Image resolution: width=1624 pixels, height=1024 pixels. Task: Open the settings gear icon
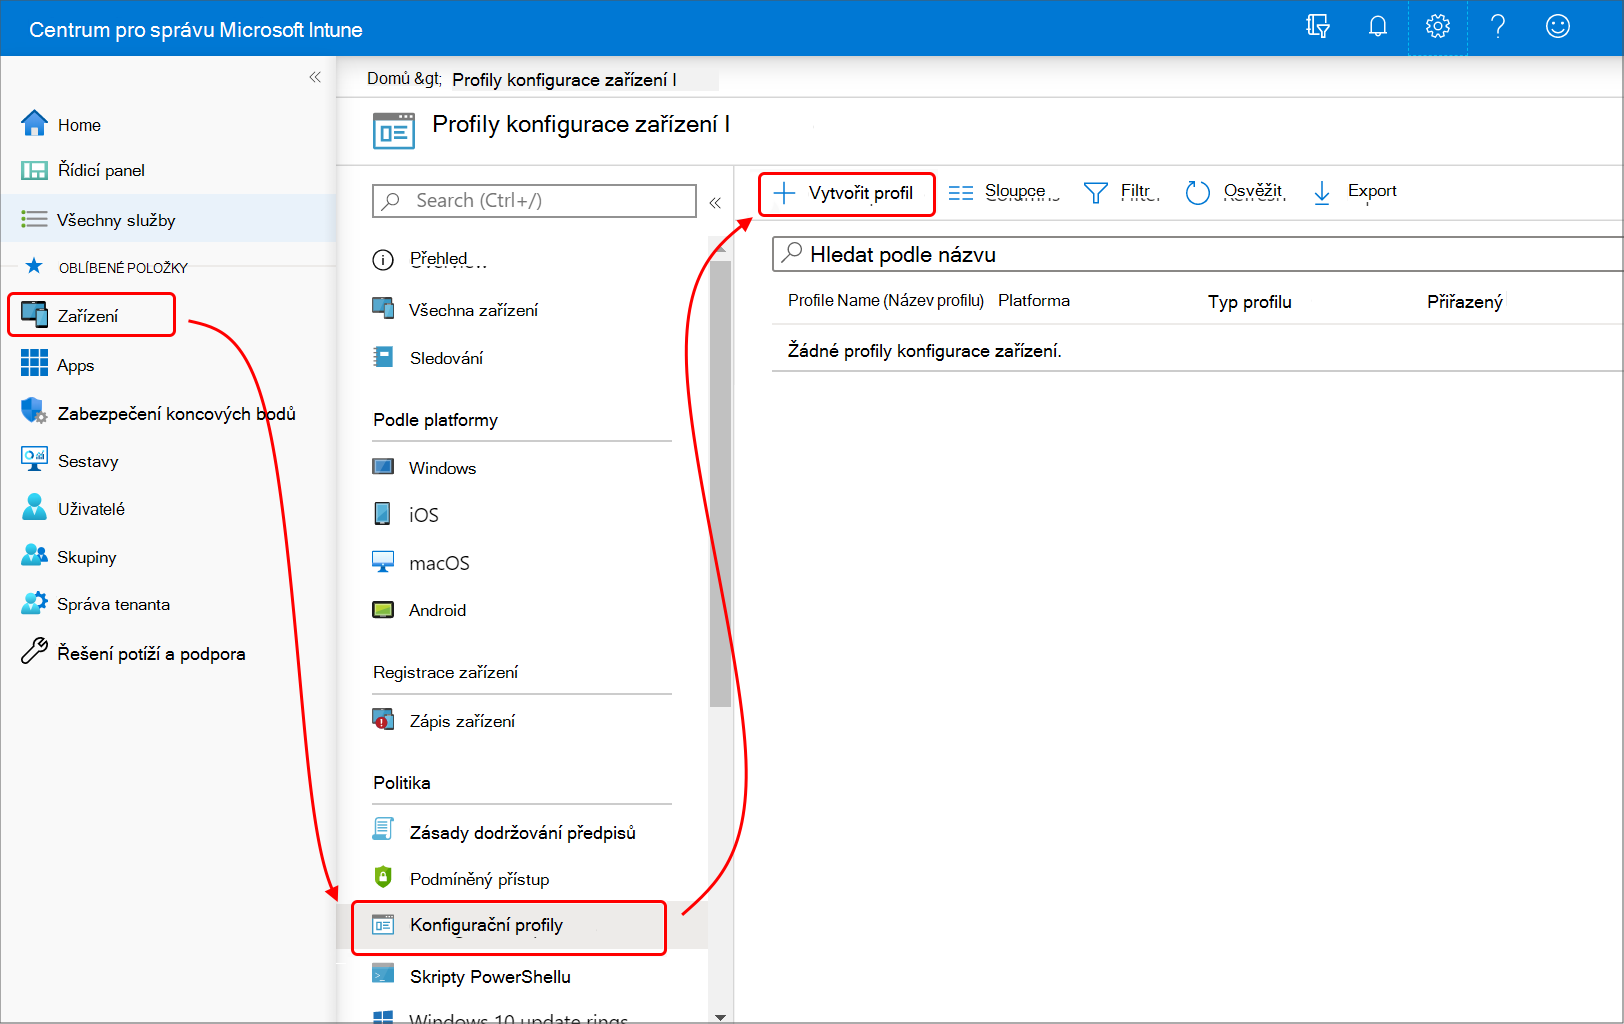tap(1438, 27)
